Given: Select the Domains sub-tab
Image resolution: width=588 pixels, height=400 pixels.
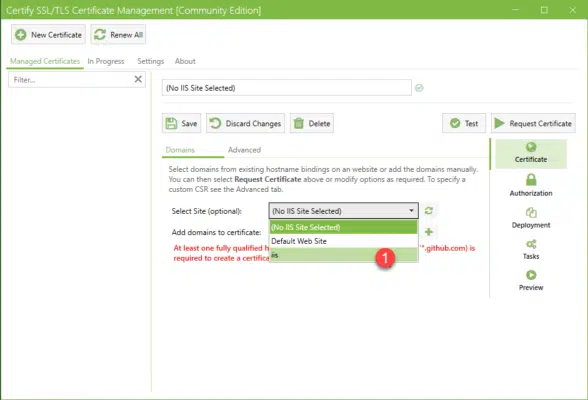Looking at the screenshot, I should pyautogui.click(x=180, y=150).
